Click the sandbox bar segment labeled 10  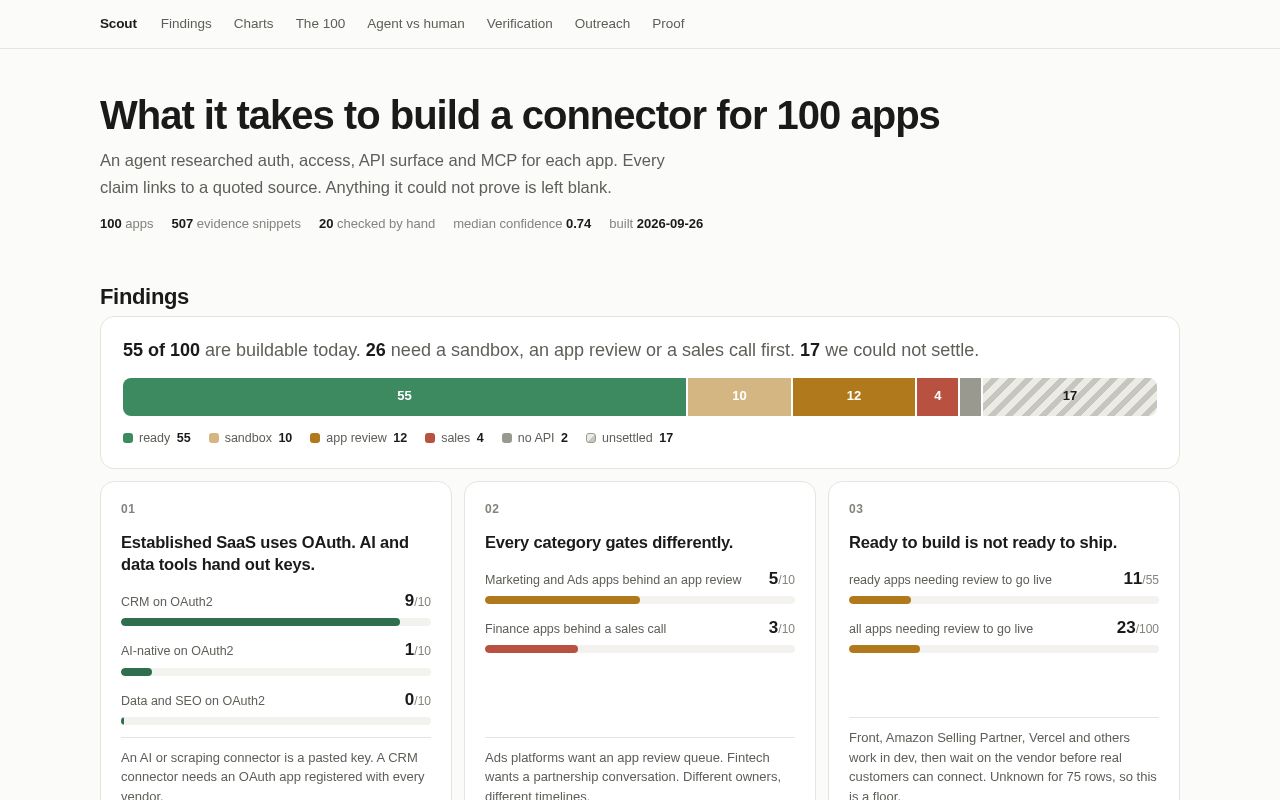coord(739,397)
